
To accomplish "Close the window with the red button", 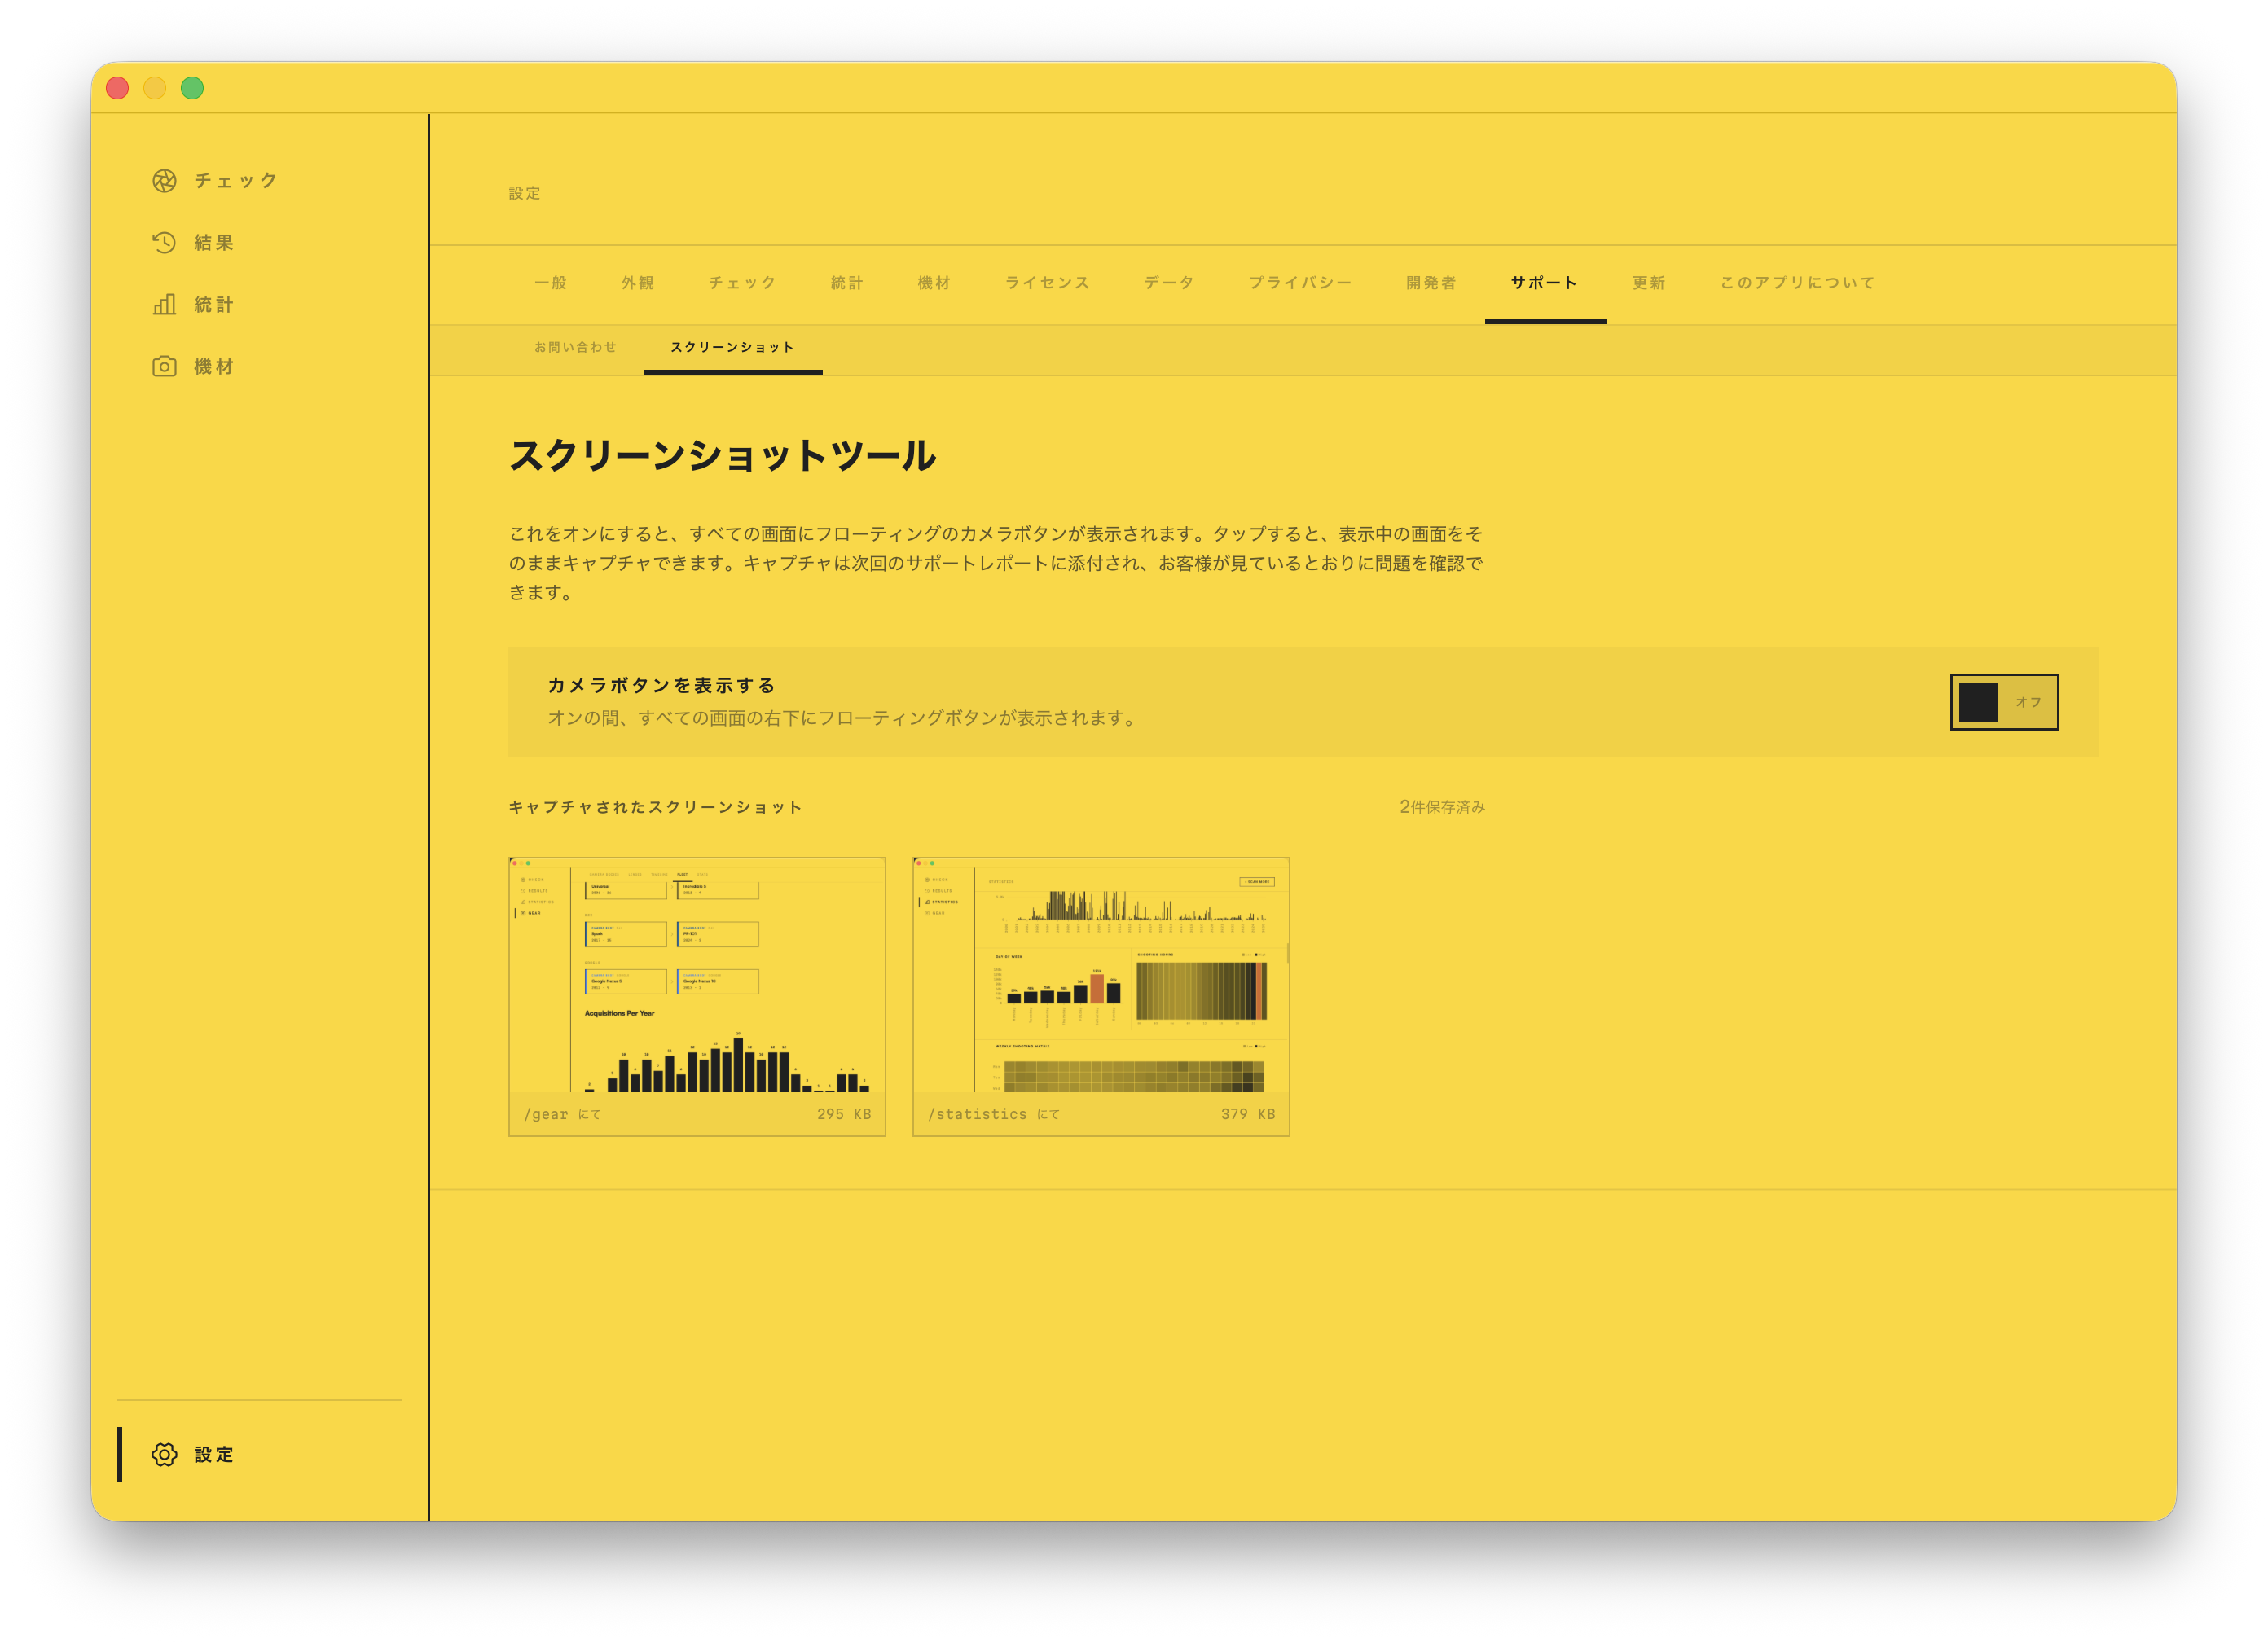I will 117,88.
